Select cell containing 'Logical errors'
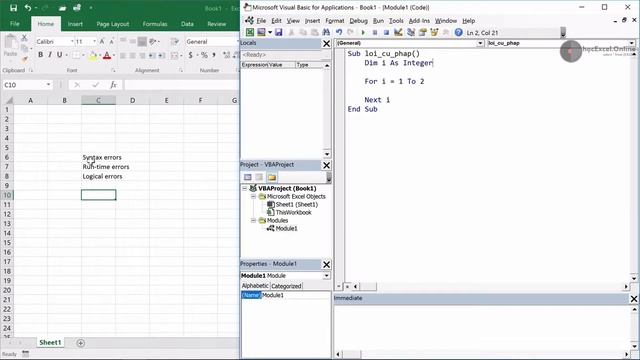This screenshot has width=640, height=360. [x=98, y=176]
